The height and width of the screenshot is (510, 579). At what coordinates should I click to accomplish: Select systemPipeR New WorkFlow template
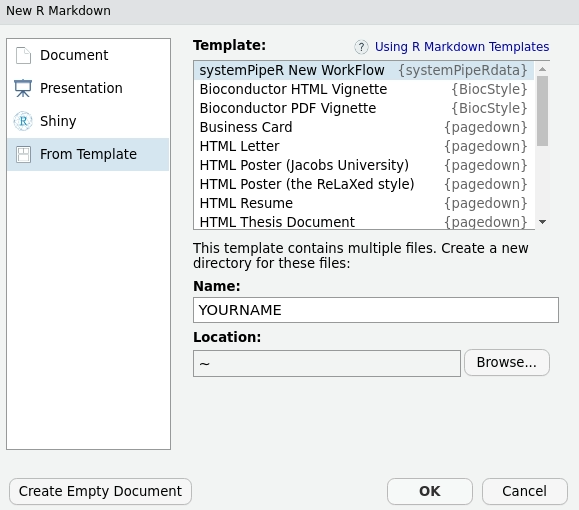[x=364, y=70]
